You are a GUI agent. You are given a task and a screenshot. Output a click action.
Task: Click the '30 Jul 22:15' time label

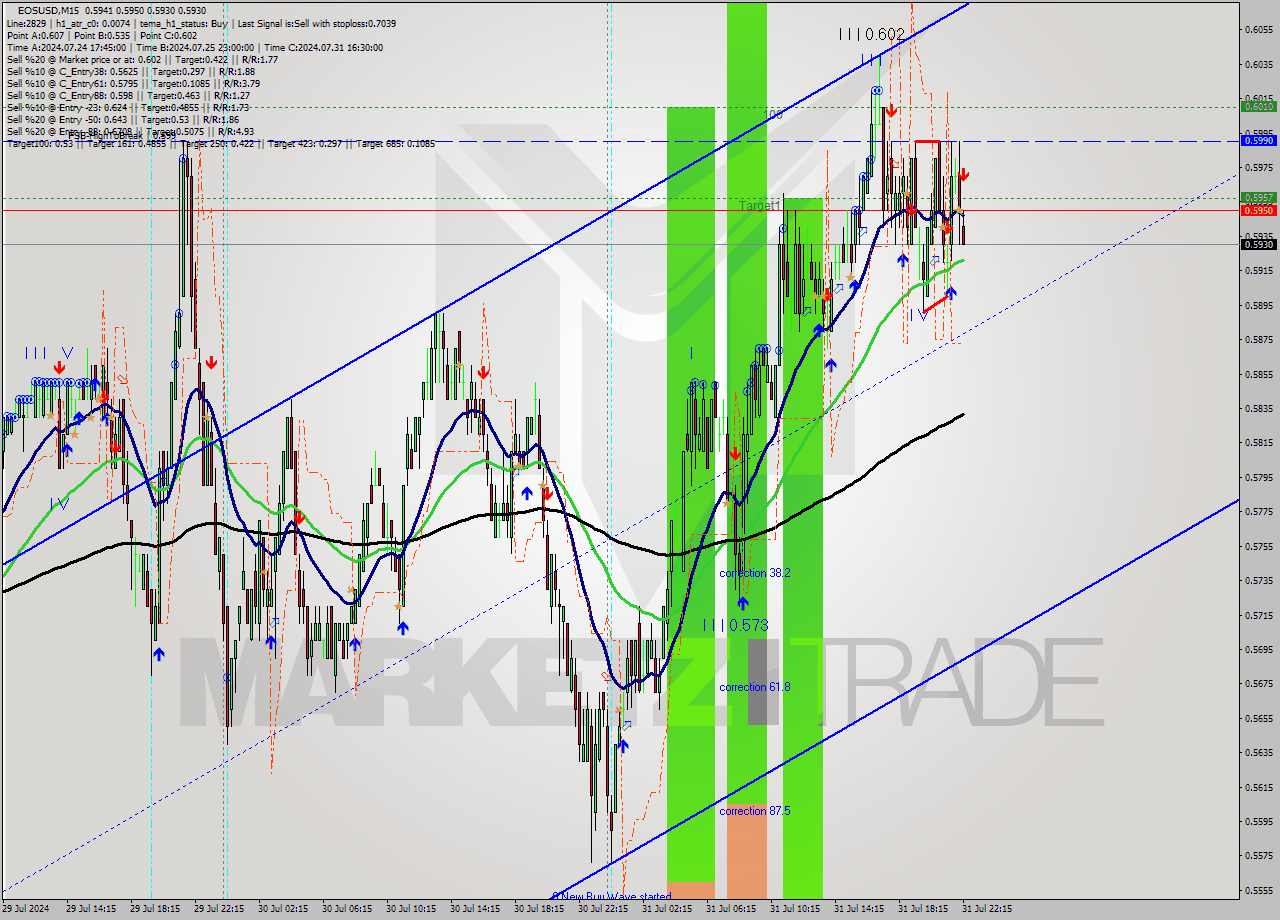pos(605,909)
